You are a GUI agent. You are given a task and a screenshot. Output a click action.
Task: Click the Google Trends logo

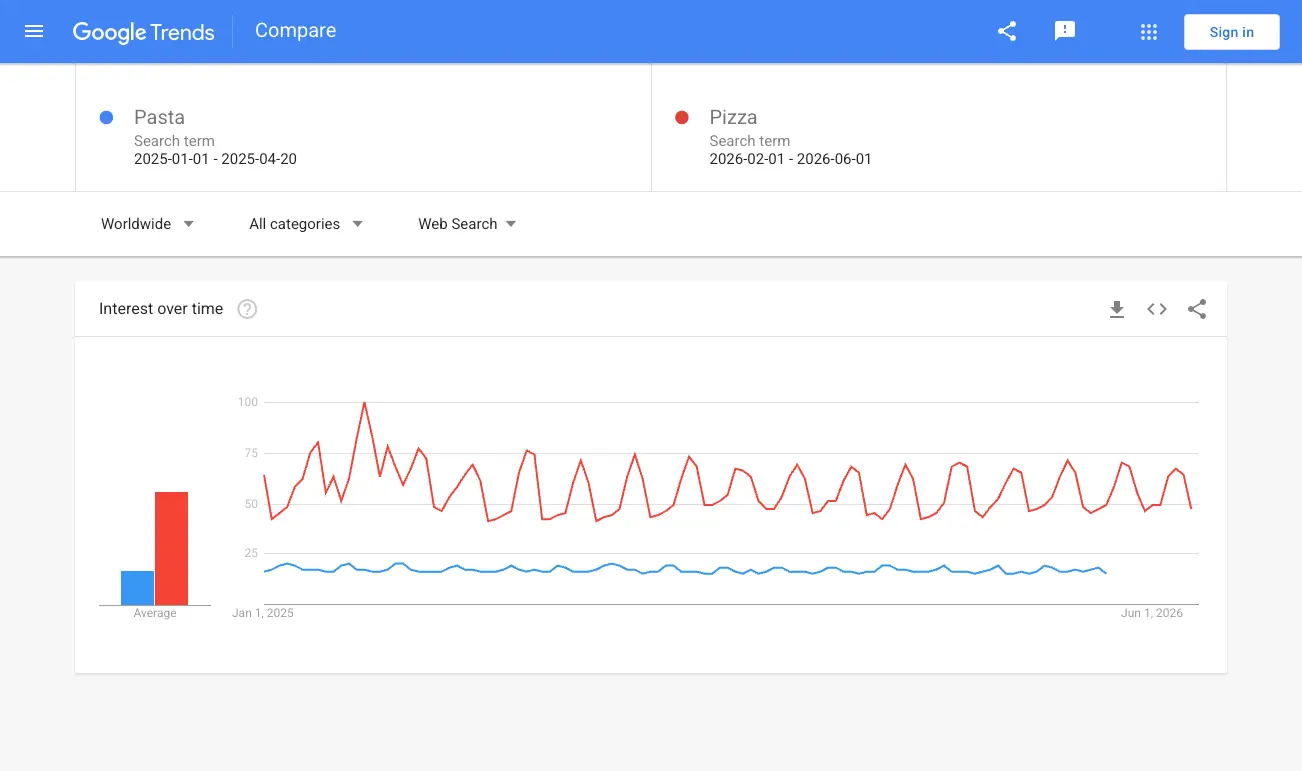point(143,32)
